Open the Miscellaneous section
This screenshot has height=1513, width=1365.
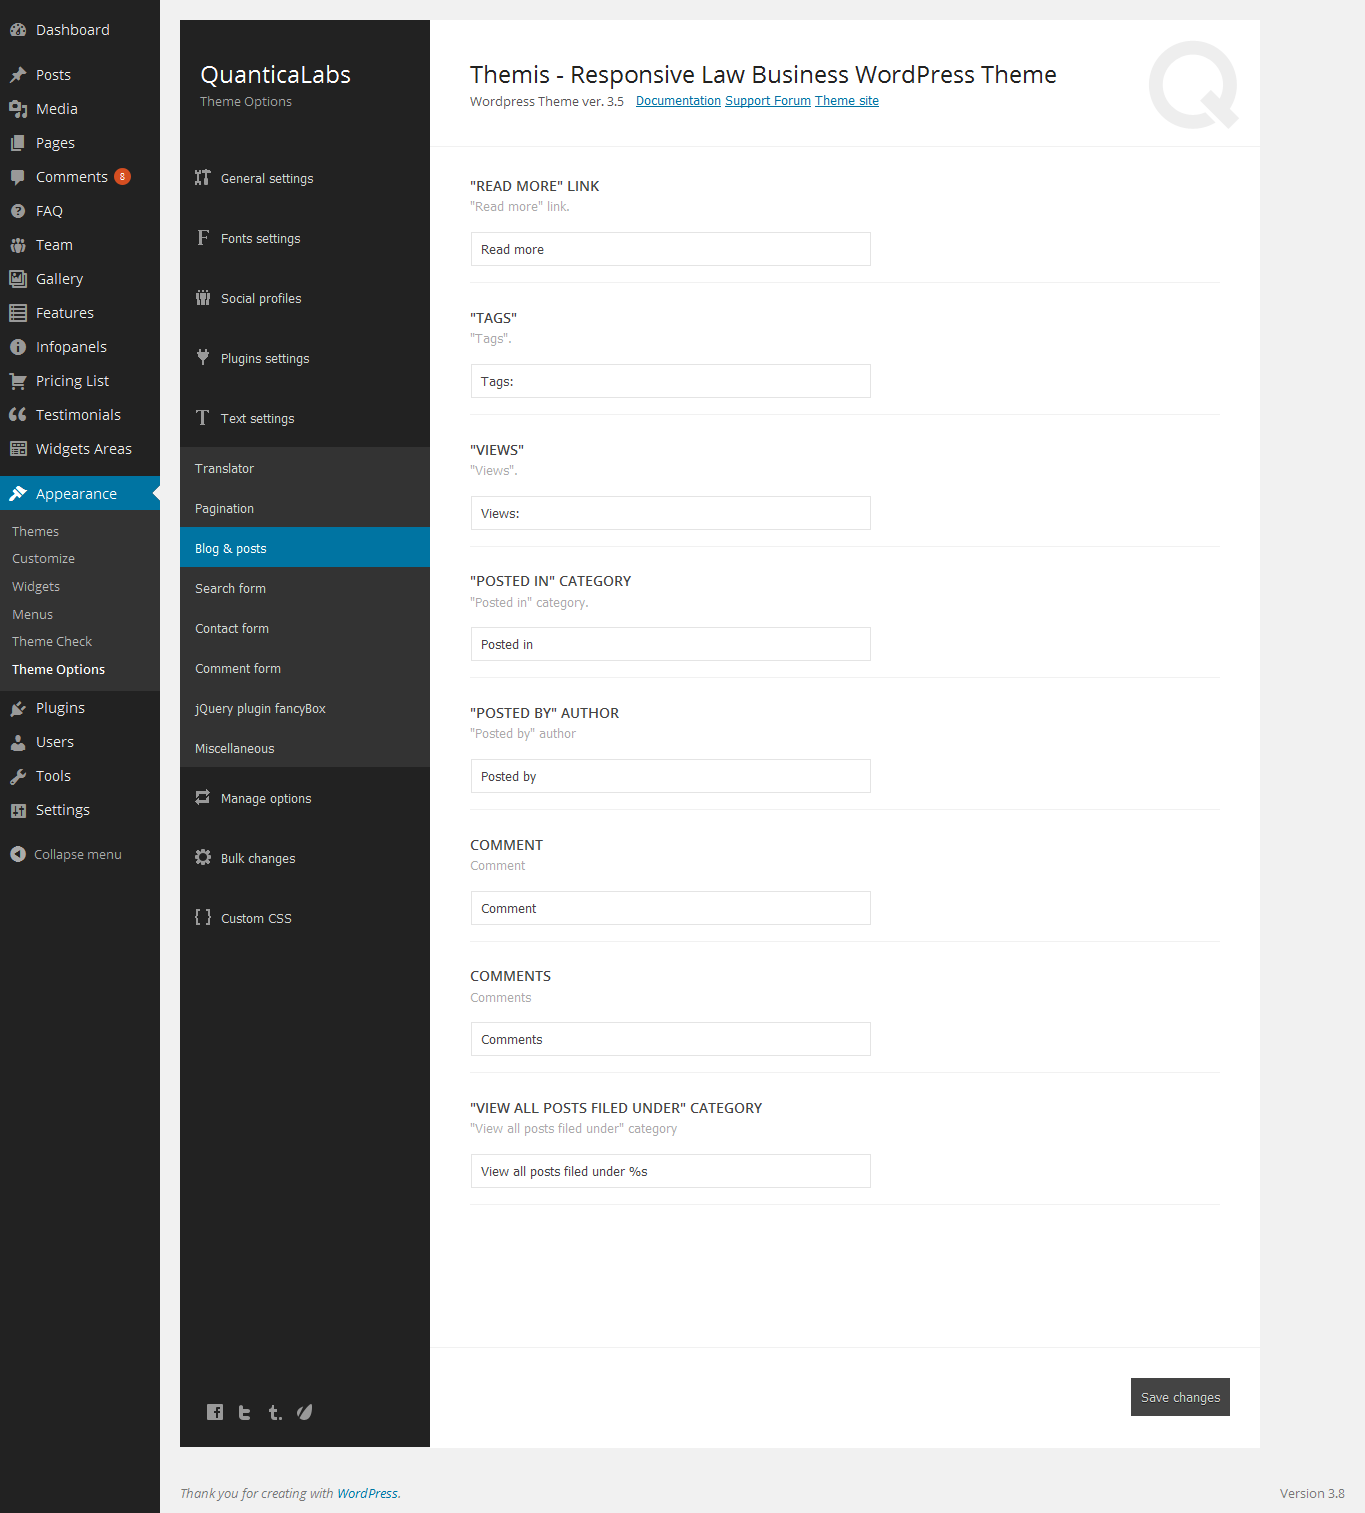click(x=305, y=748)
